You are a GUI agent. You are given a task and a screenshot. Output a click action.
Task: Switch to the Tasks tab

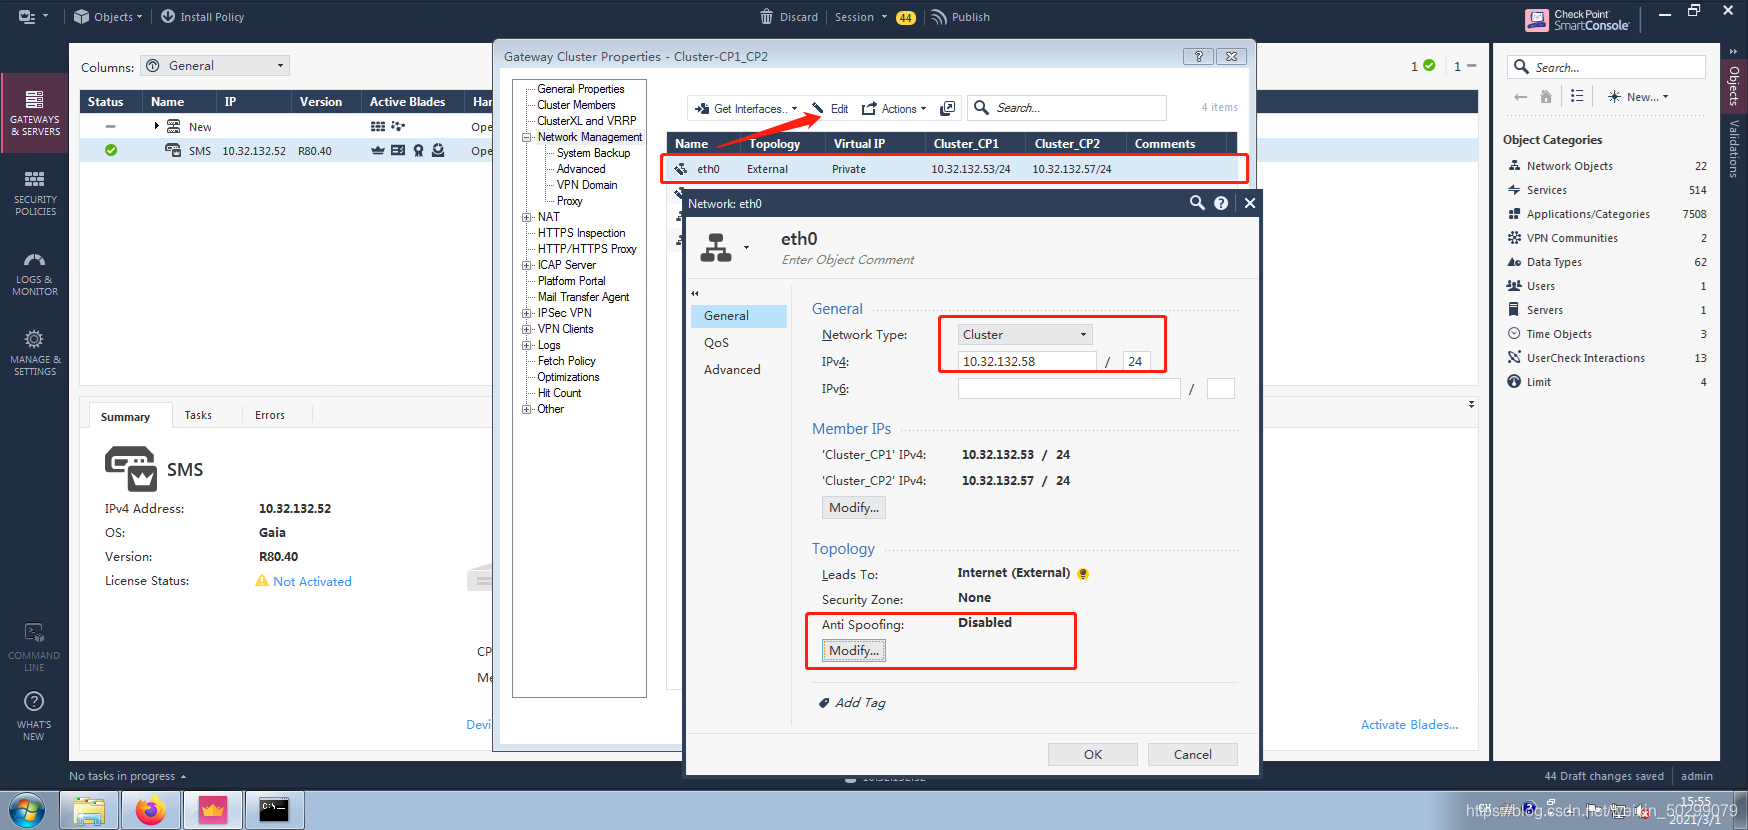pyautogui.click(x=198, y=415)
